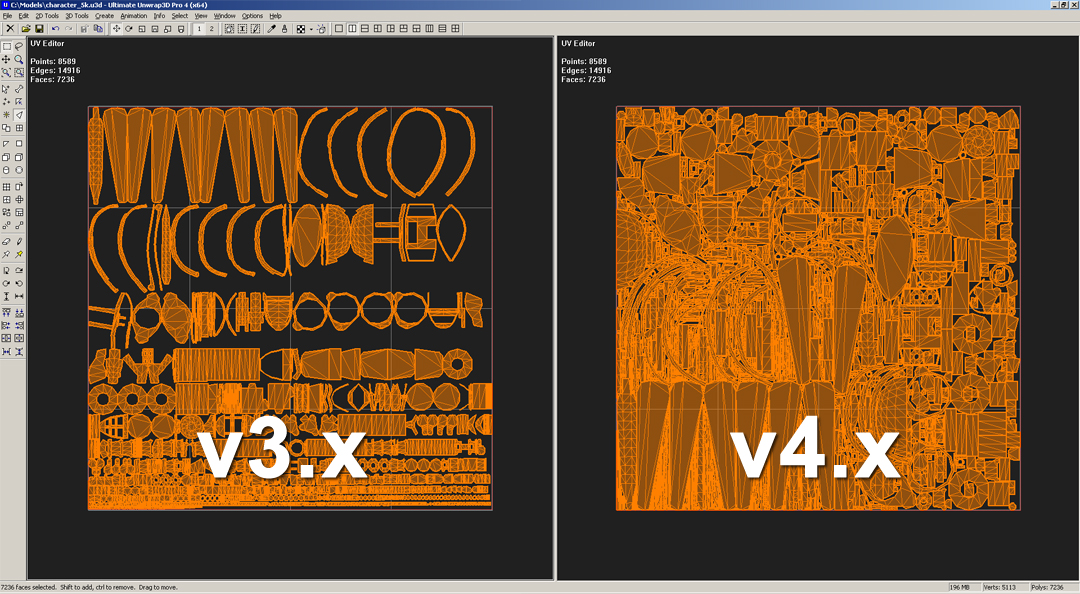Select the two horizontal panes layout
The width and height of the screenshot is (1080, 594).
[x=365, y=29]
